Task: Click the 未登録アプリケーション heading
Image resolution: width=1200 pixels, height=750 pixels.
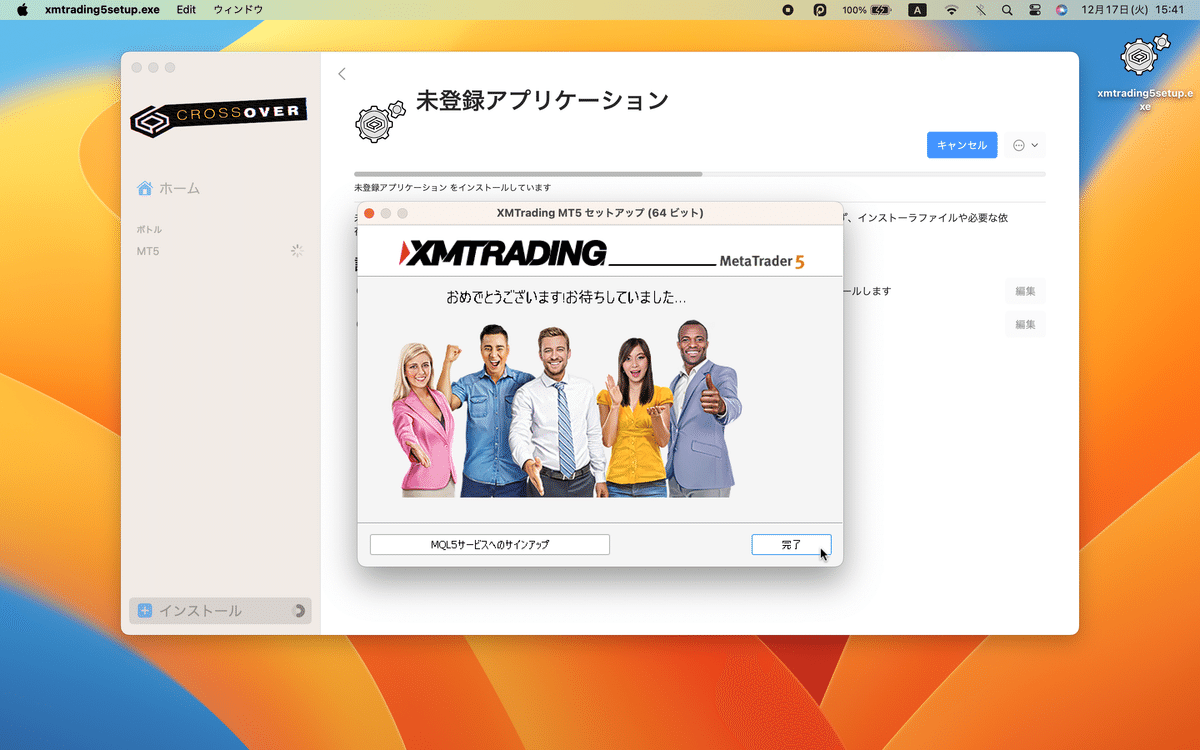Action: [542, 101]
